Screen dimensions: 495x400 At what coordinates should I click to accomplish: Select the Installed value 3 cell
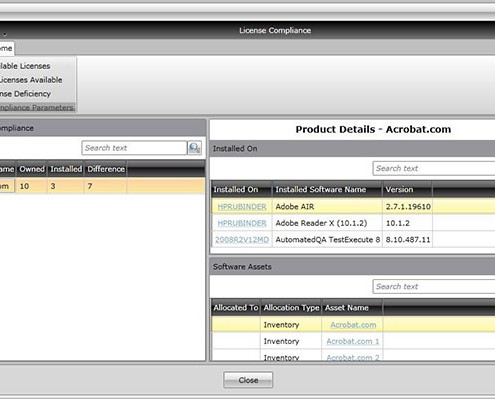(66, 186)
